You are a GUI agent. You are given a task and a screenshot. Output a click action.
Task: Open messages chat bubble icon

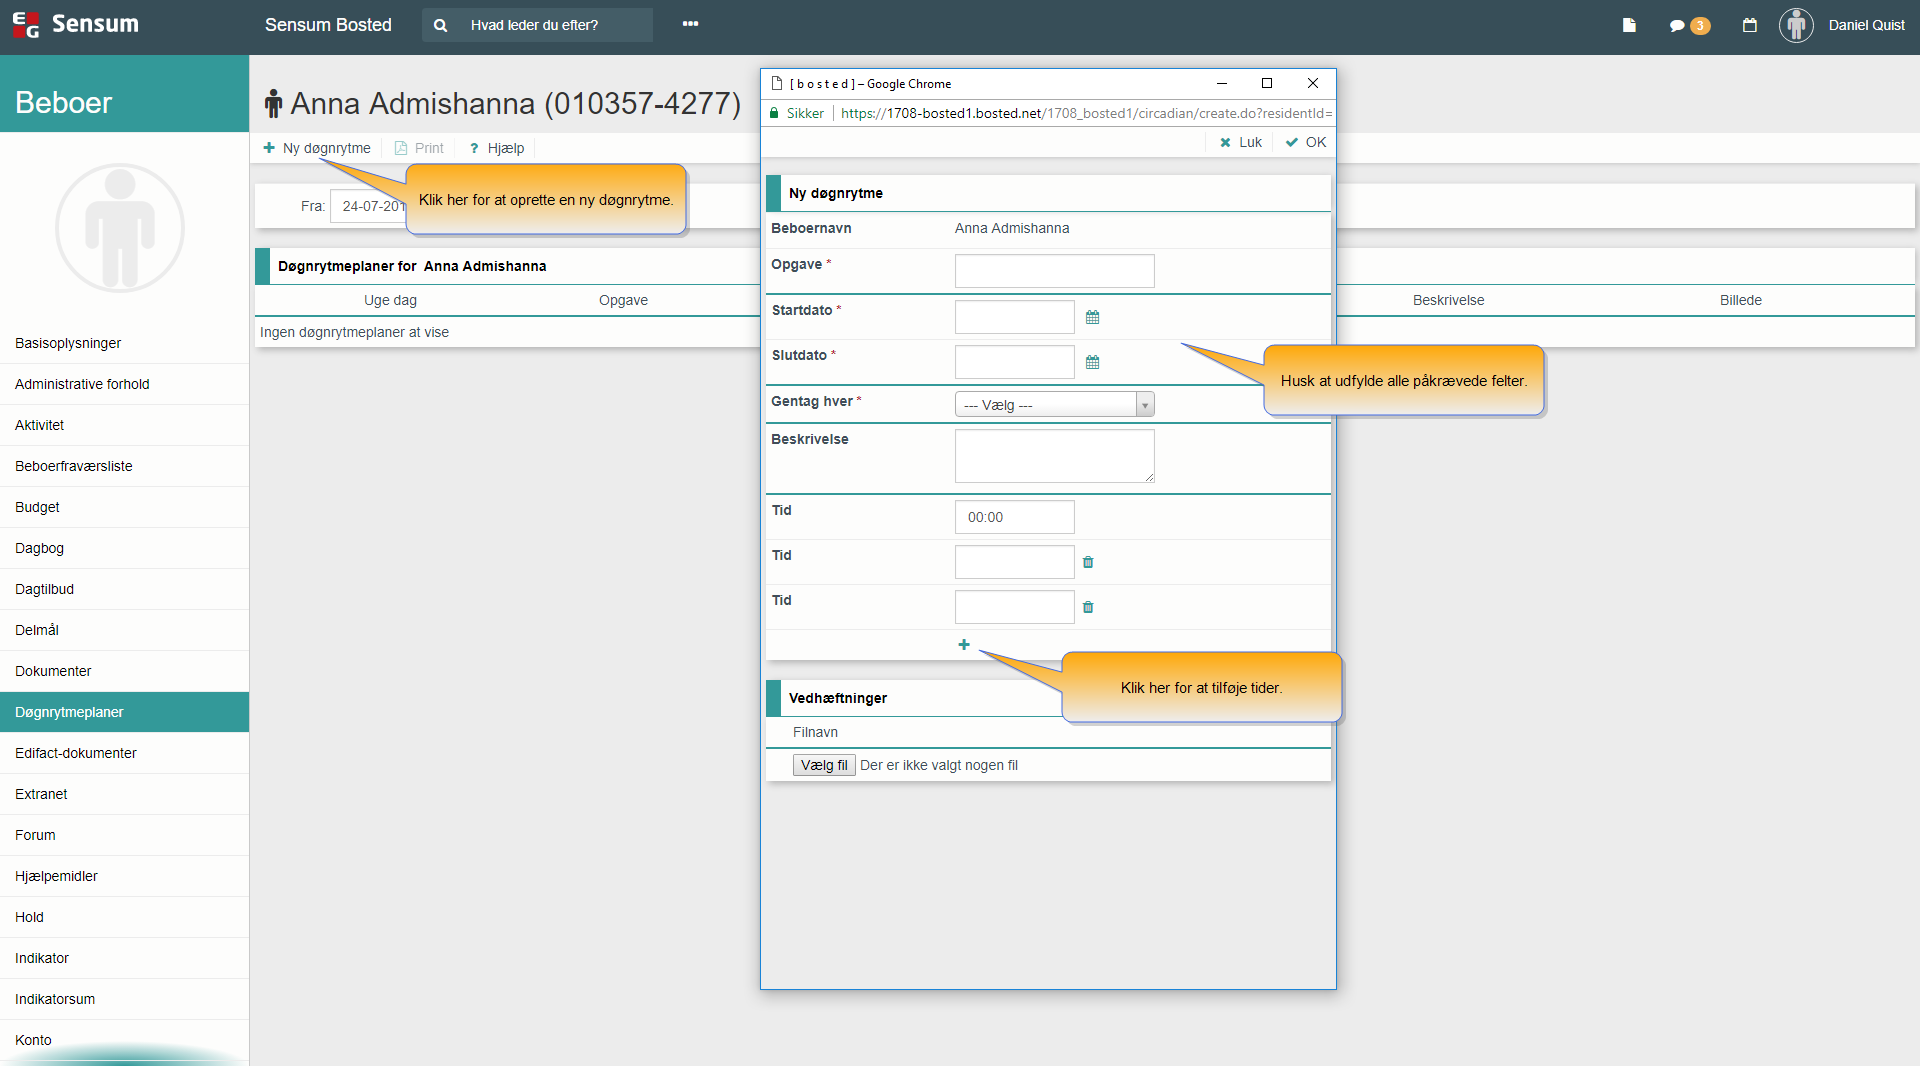pos(1677,26)
